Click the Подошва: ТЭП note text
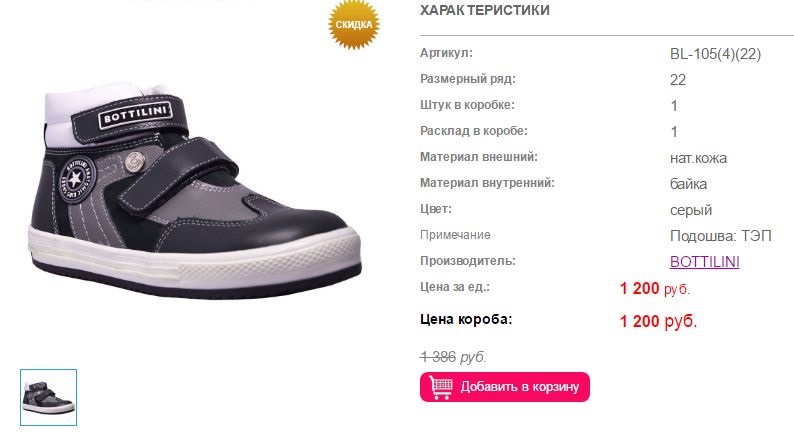This screenshot has width=794, height=442. [721, 236]
